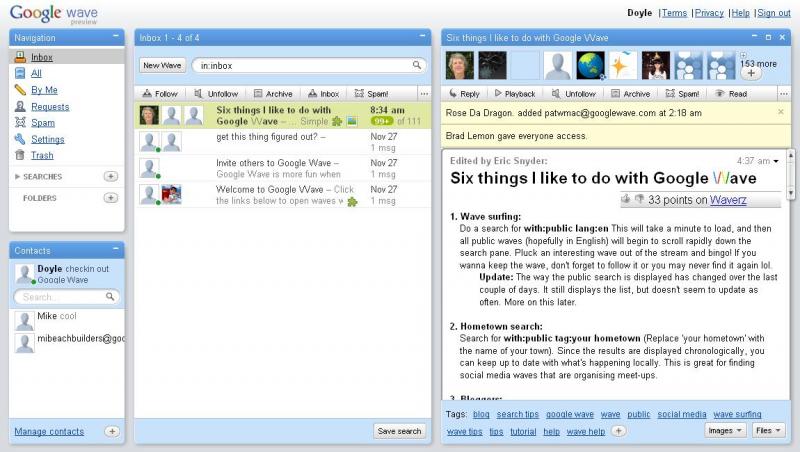Open the 'Six things I like to do' wave

pos(283,116)
